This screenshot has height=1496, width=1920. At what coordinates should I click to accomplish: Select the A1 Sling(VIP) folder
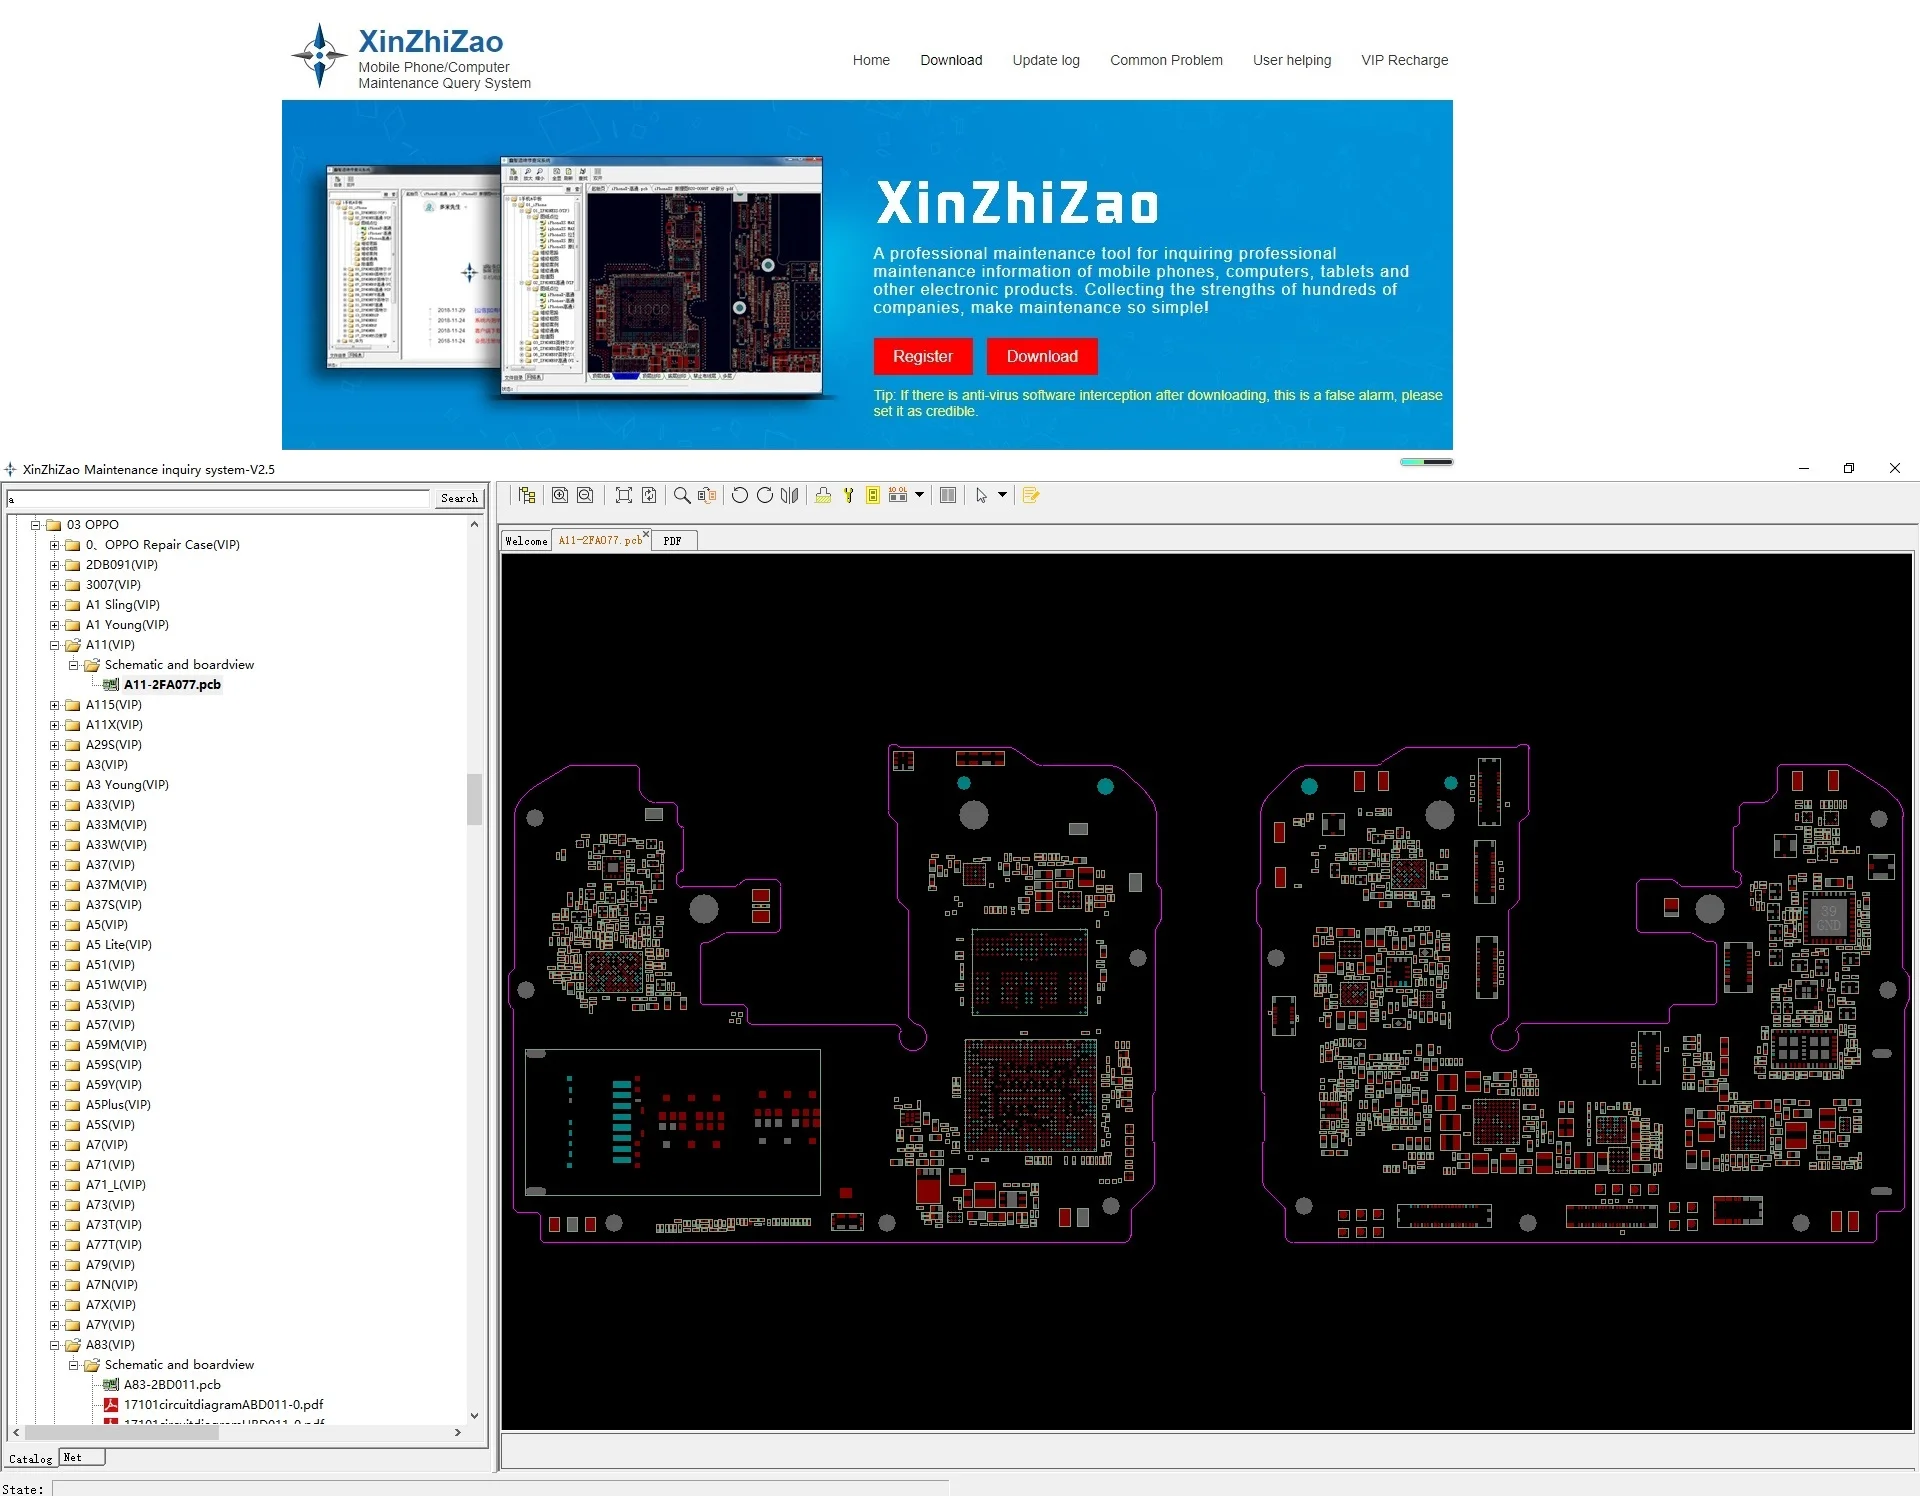tap(122, 604)
